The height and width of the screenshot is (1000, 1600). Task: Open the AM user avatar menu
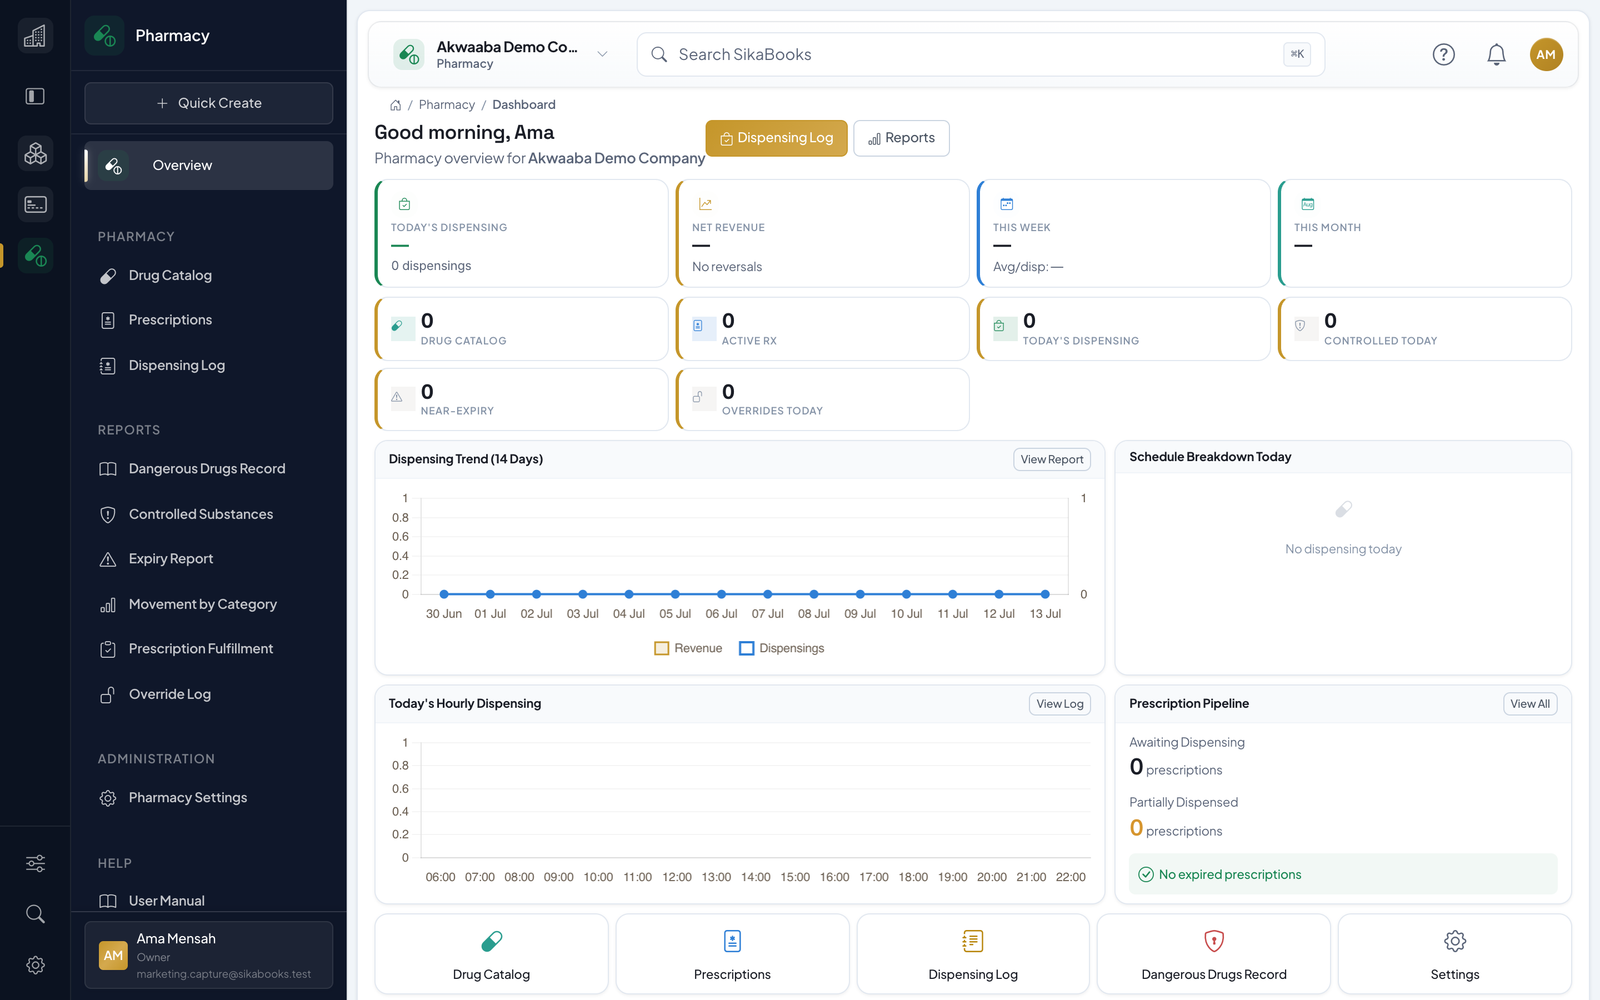[1546, 55]
